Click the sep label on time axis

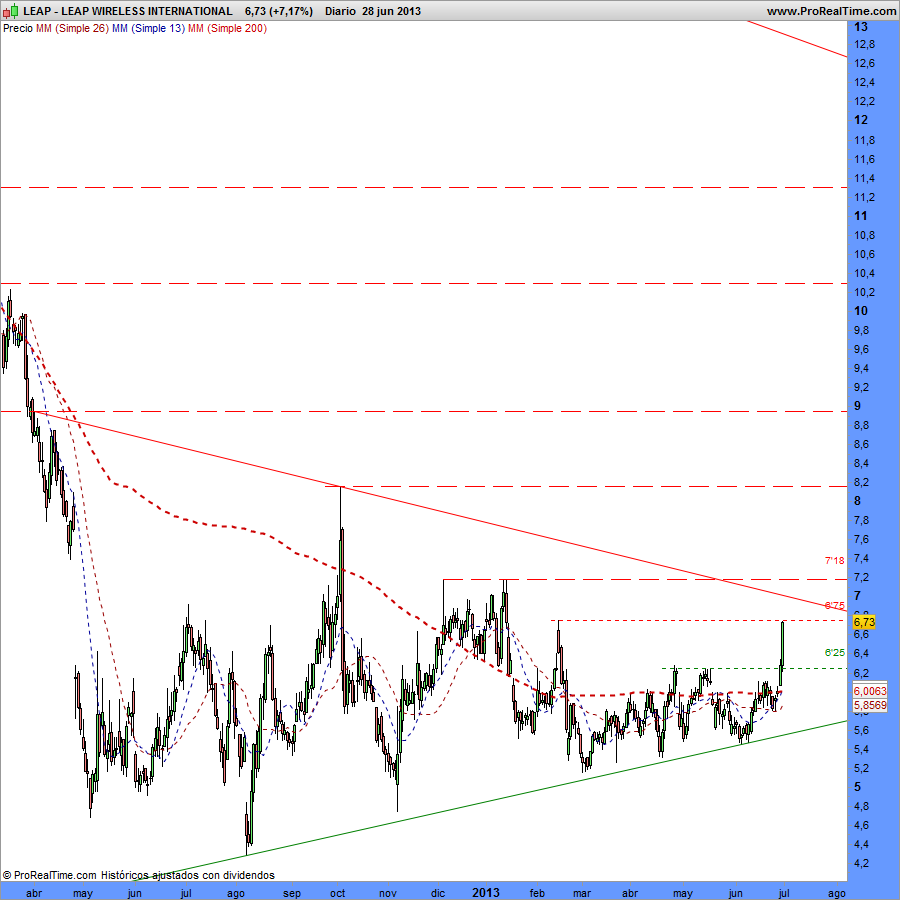pyautogui.click(x=292, y=893)
